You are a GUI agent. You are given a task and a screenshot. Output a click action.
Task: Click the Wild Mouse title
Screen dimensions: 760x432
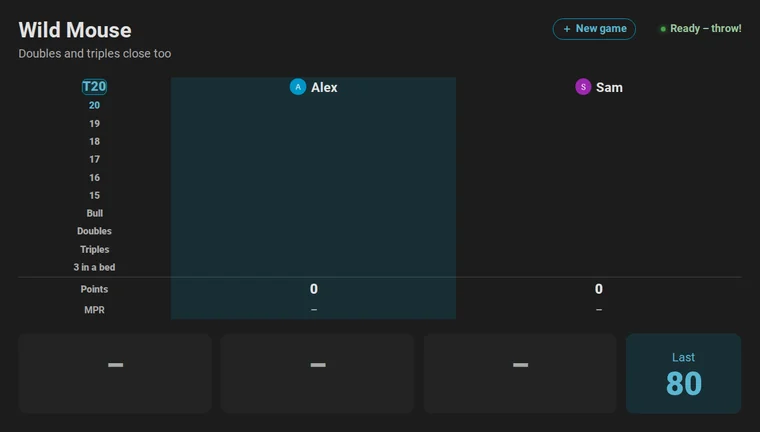75,30
